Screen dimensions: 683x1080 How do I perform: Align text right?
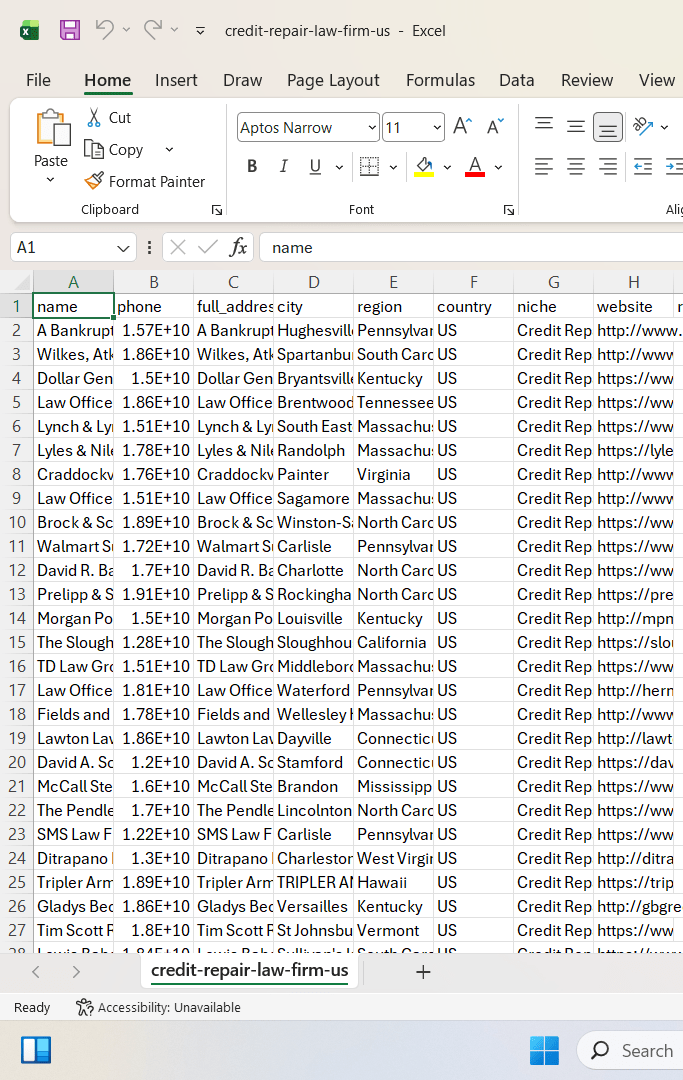(x=607, y=166)
